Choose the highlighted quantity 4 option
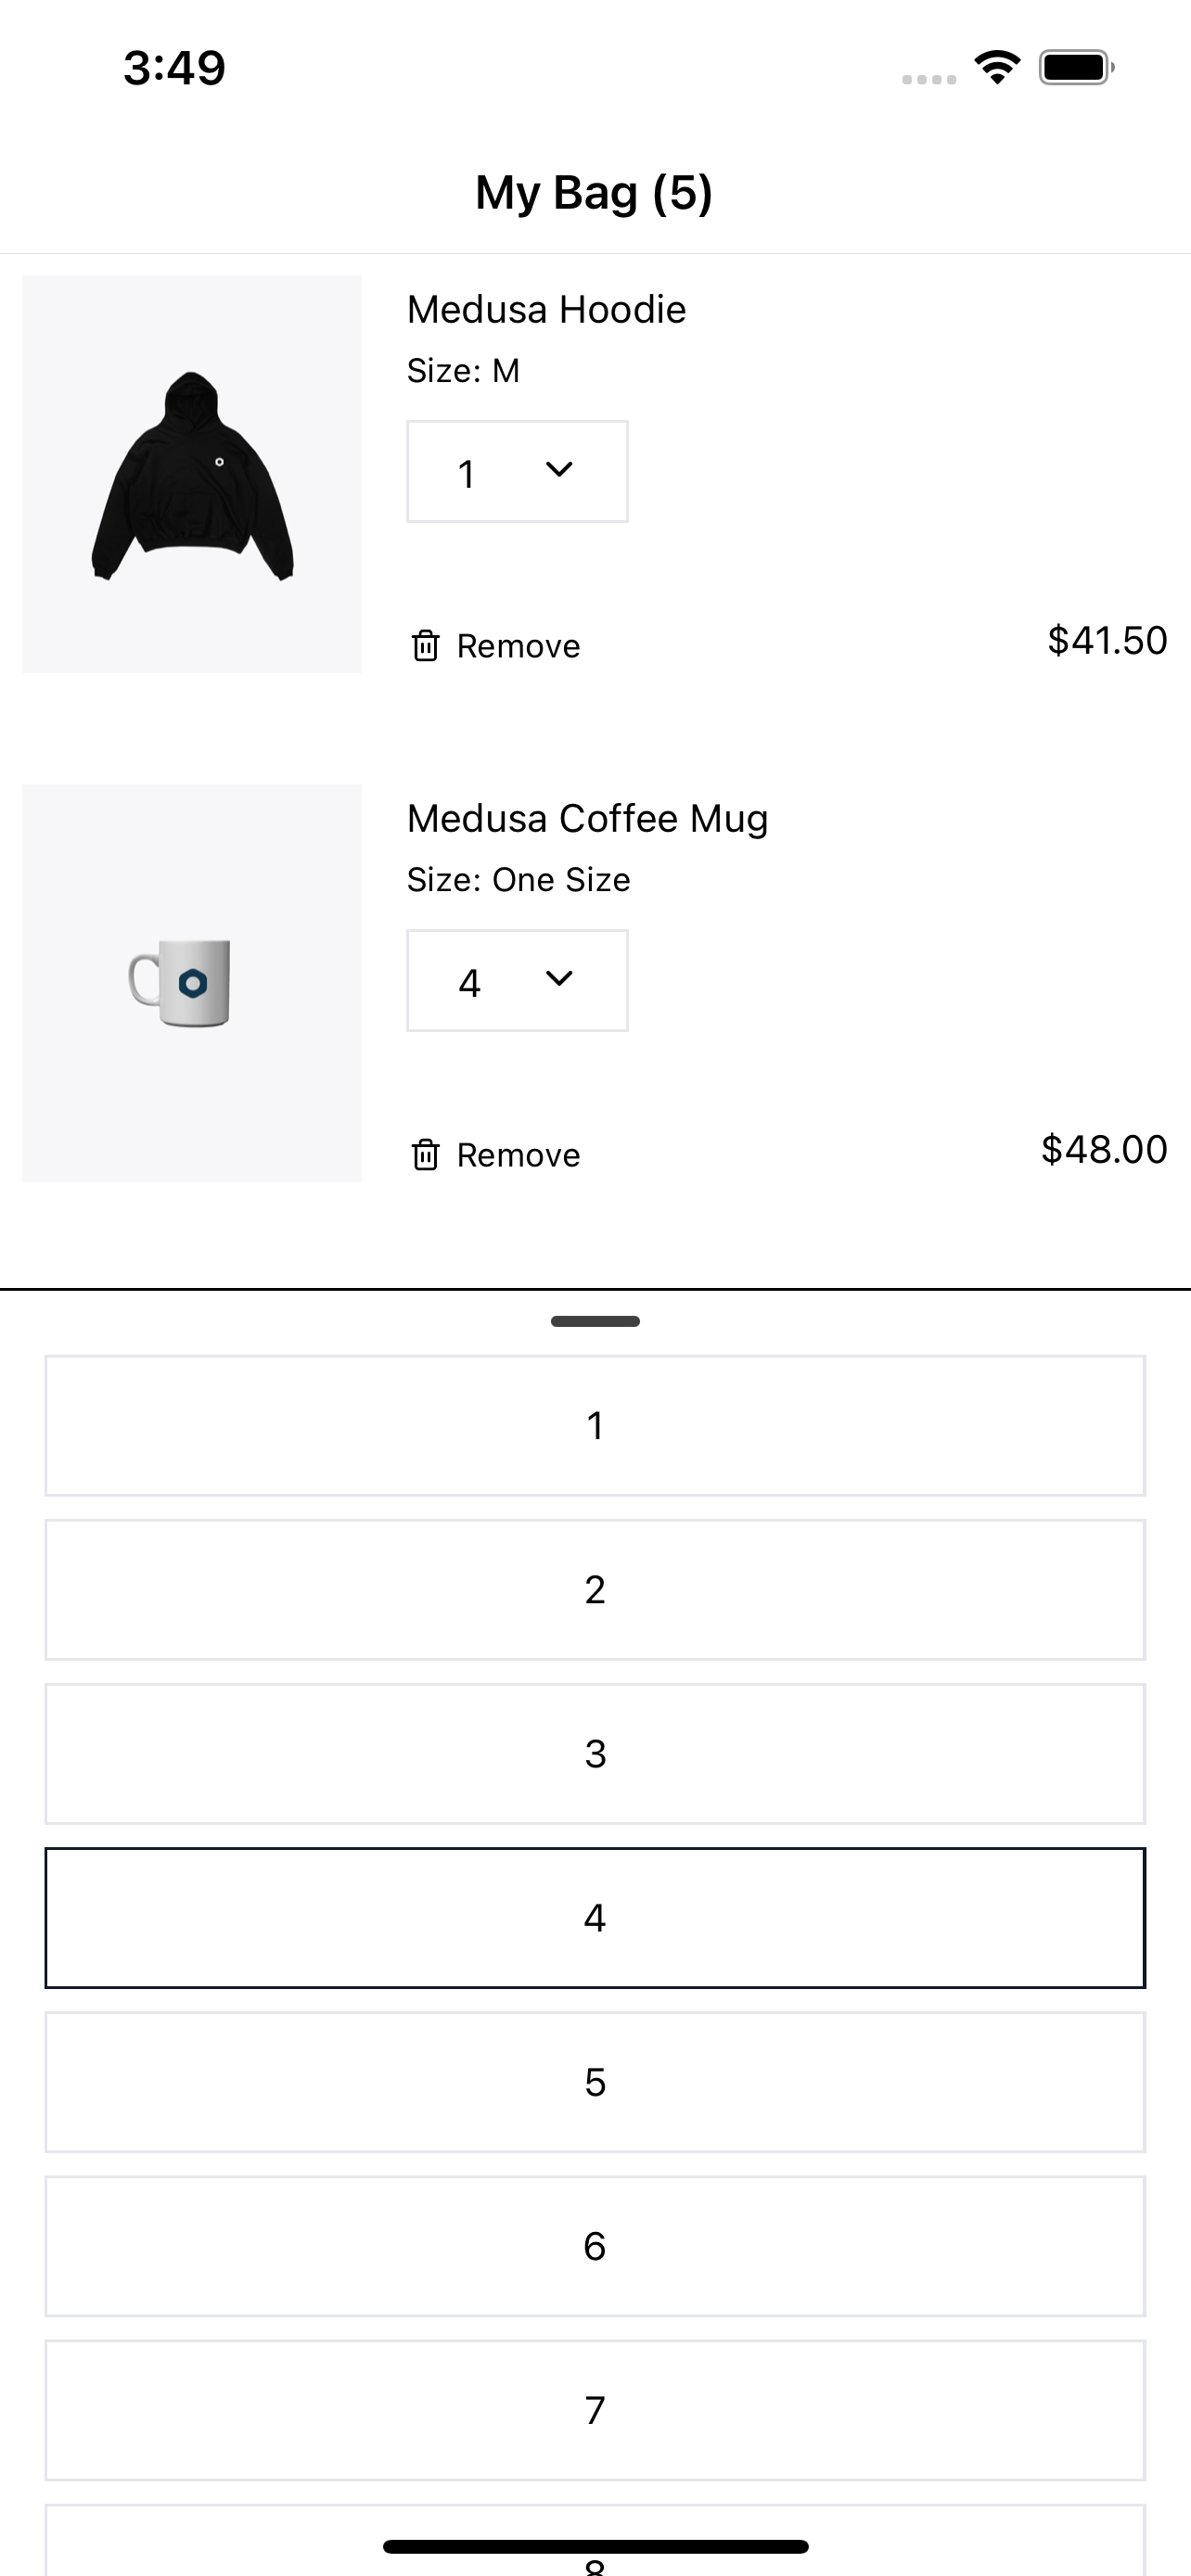This screenshot has height=2576, width=1191. [x=595, y=1918]
